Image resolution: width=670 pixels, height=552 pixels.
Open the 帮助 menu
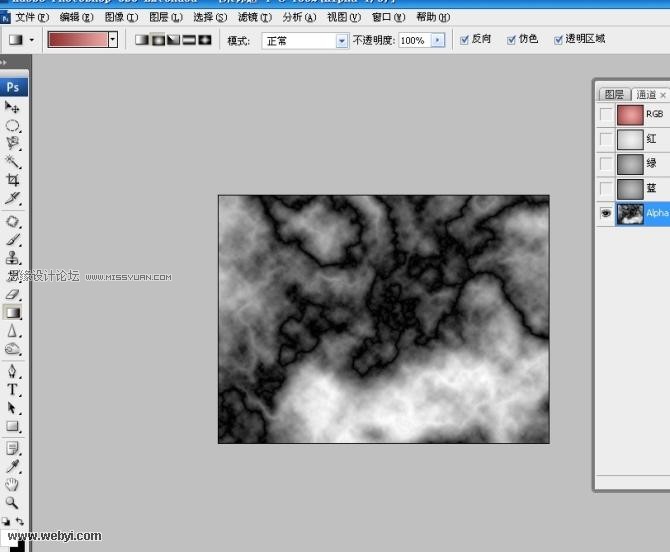(433, 17)
